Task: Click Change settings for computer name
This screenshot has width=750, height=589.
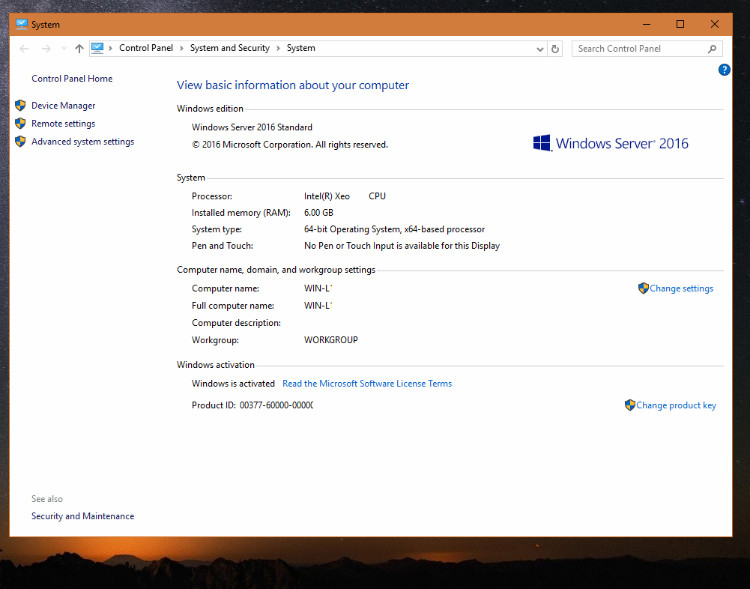Action: pyautogui.click(x=681, y=289)
